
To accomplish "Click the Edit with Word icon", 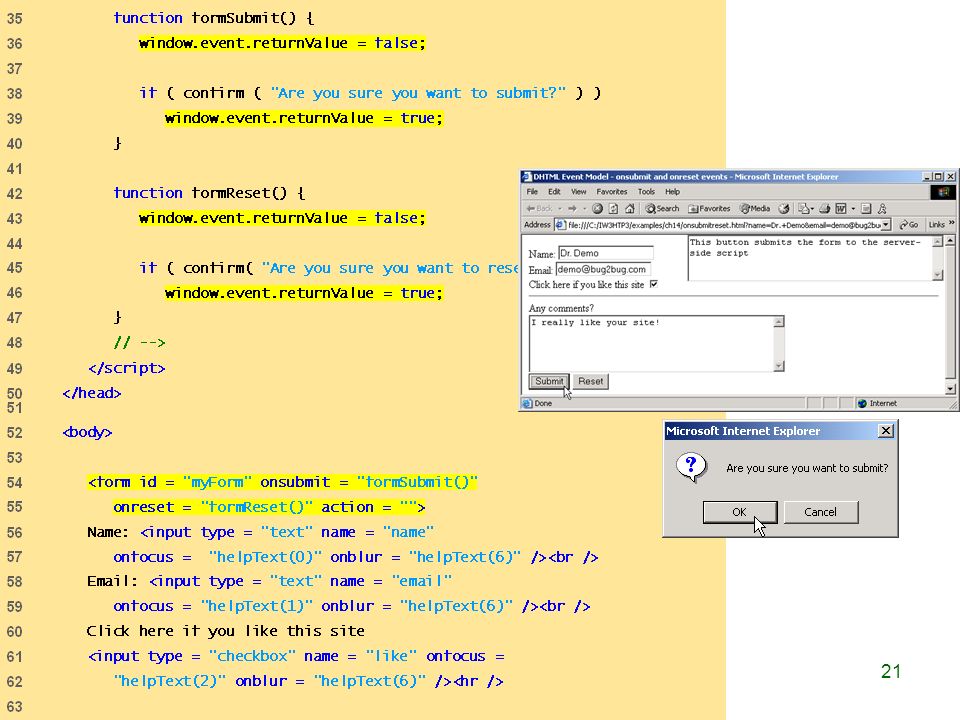I will pos(841,209).
